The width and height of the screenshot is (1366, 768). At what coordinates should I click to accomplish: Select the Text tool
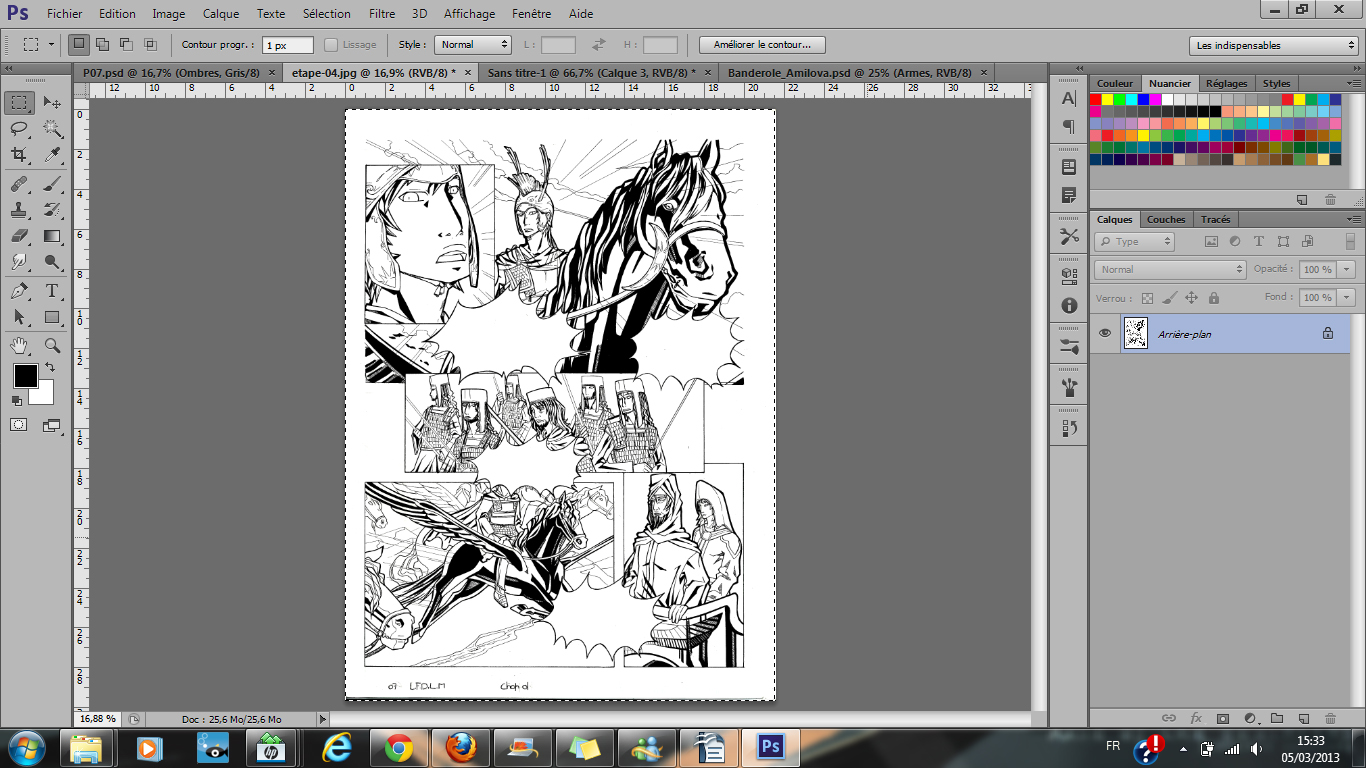click(52, 291)
